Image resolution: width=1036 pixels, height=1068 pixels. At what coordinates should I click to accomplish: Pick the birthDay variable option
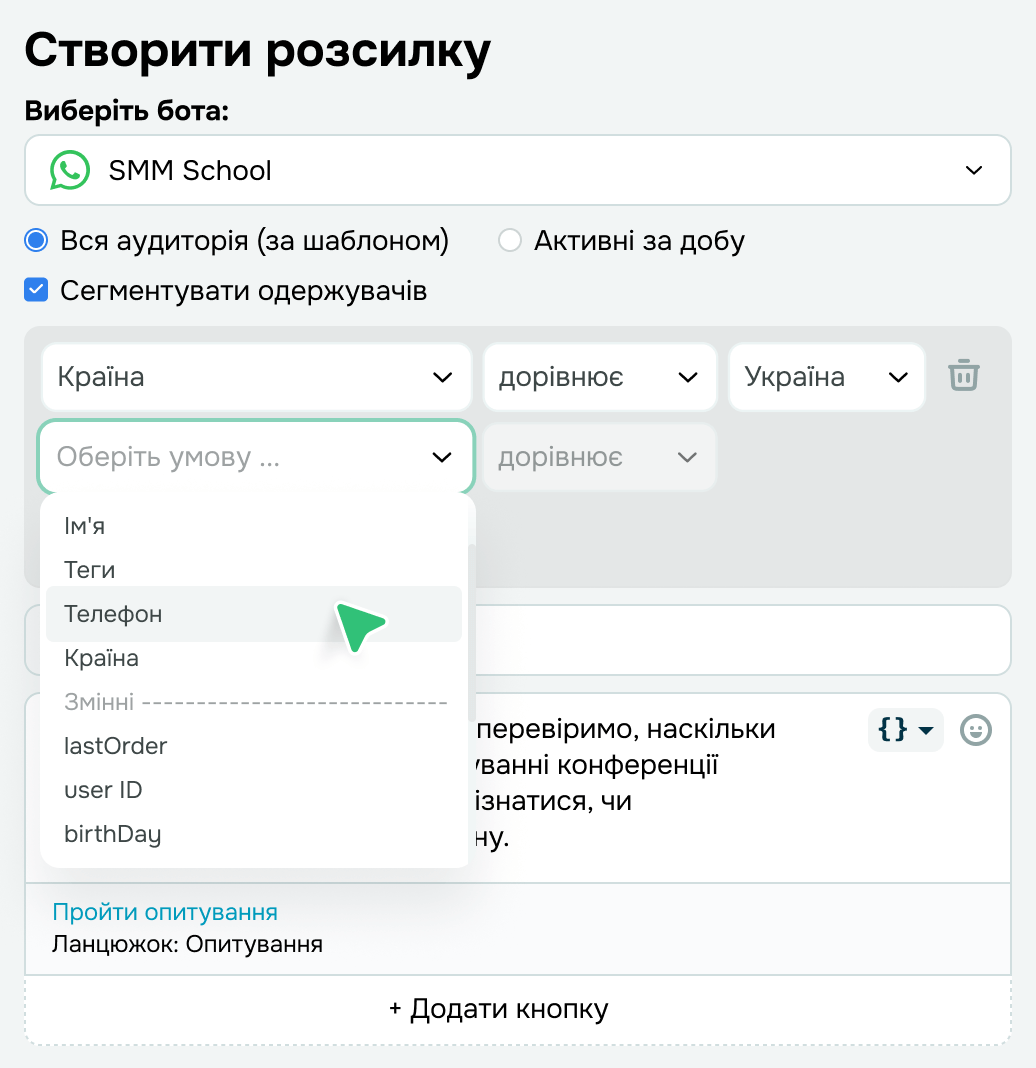tap(113, 834)
